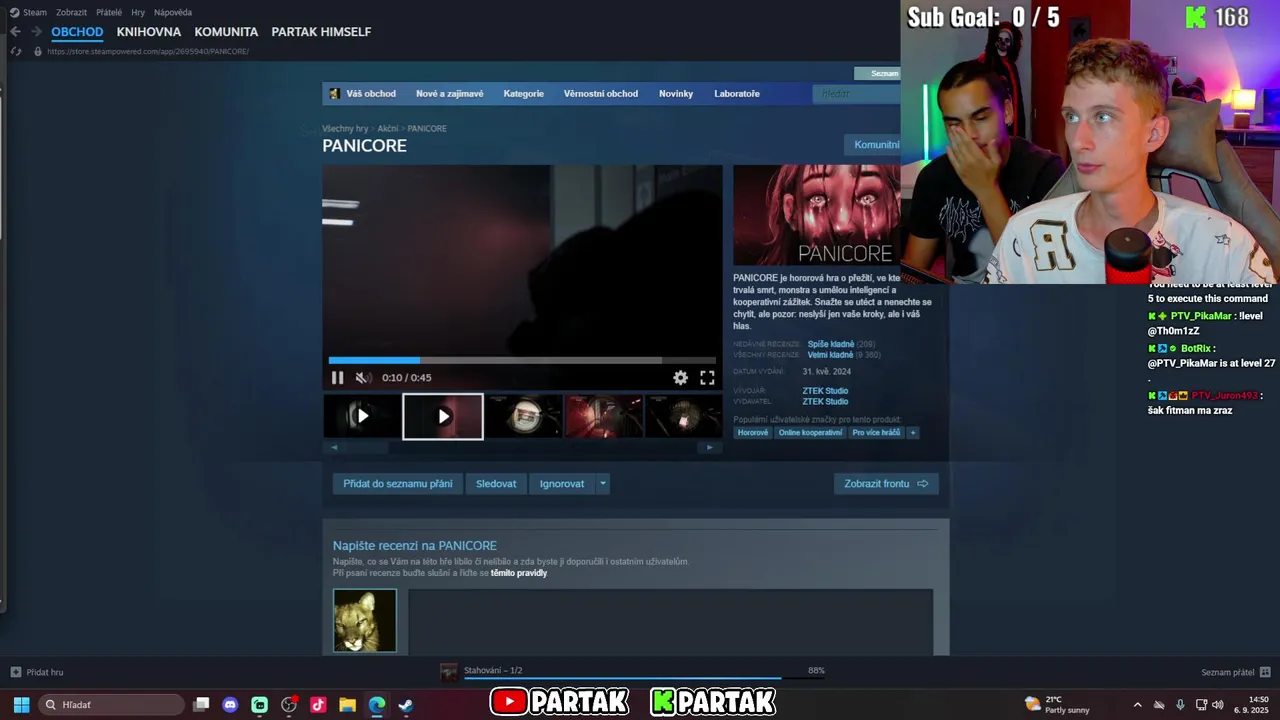Click the Windows taskbar search box
Image resolution: width=1280 pixels, height=720 pixels.
tap(111, 705)
